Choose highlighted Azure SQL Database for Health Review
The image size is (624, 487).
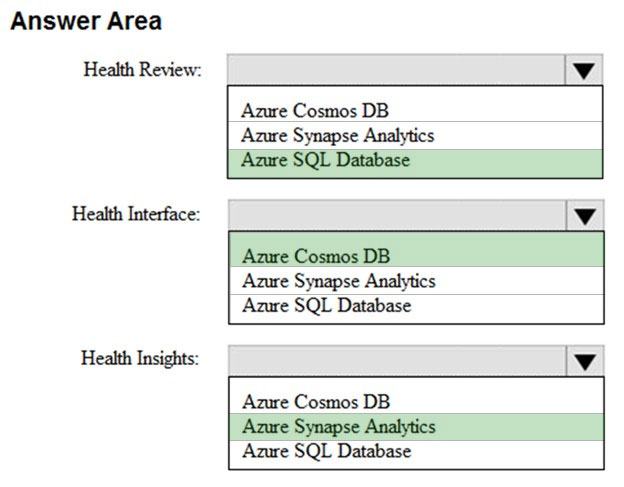(x=415, y=163)
